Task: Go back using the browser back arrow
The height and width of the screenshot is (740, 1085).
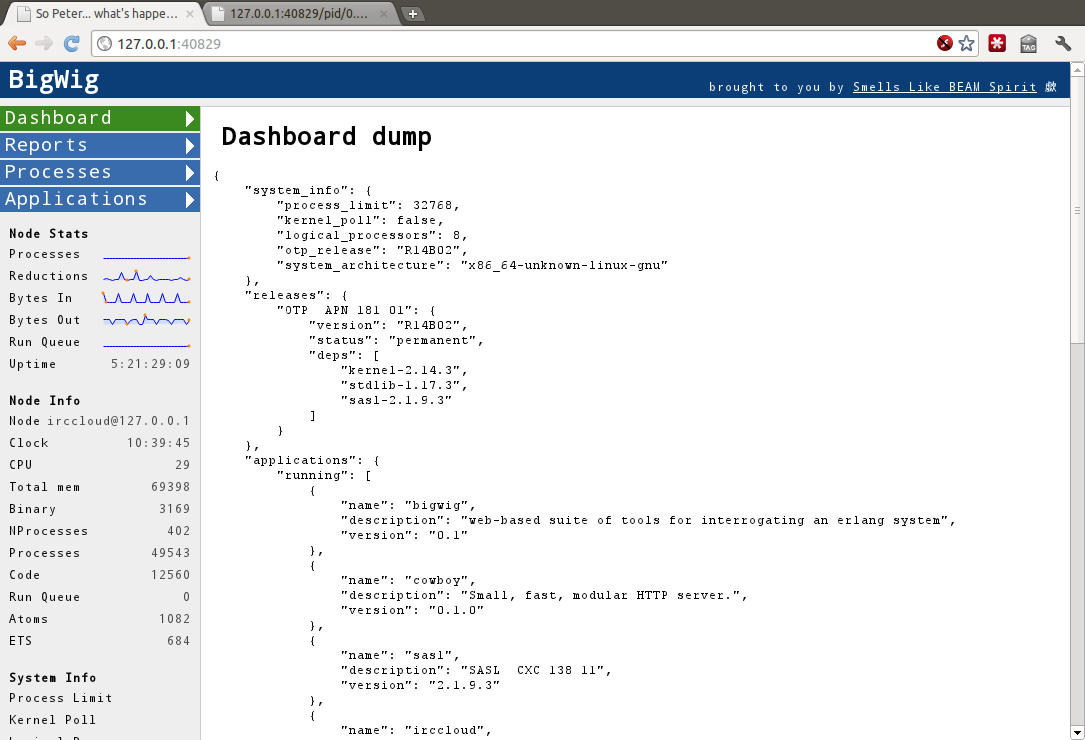Action: (17, 44)
